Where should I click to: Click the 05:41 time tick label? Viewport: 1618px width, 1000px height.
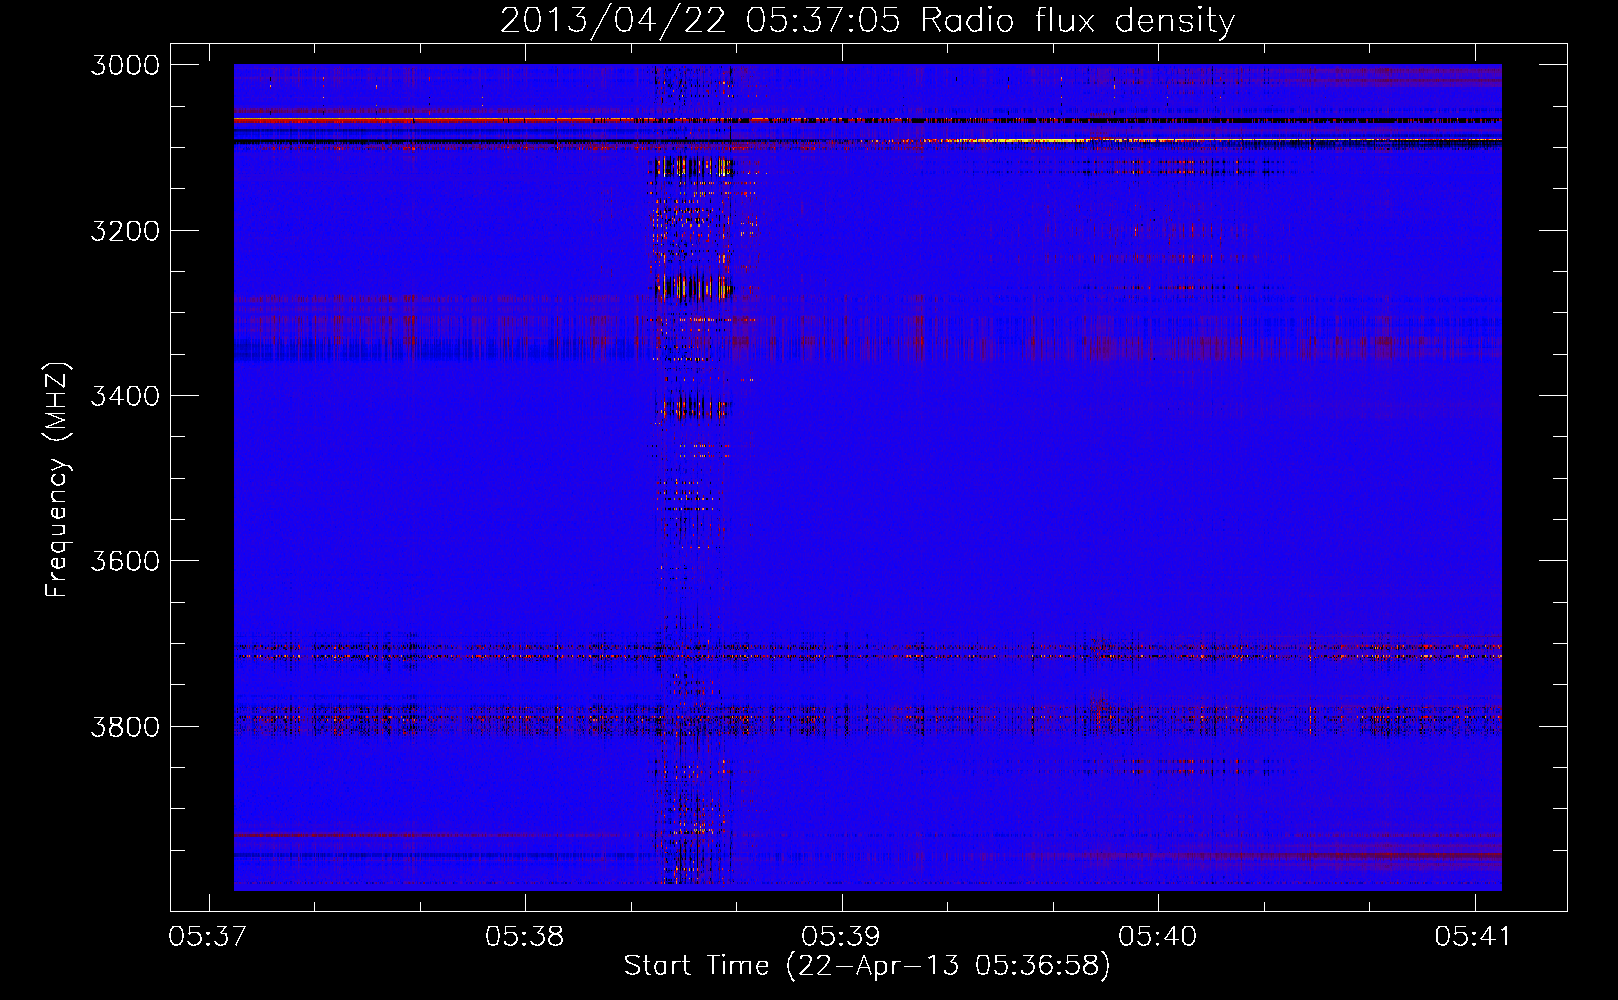(1474, 937)
